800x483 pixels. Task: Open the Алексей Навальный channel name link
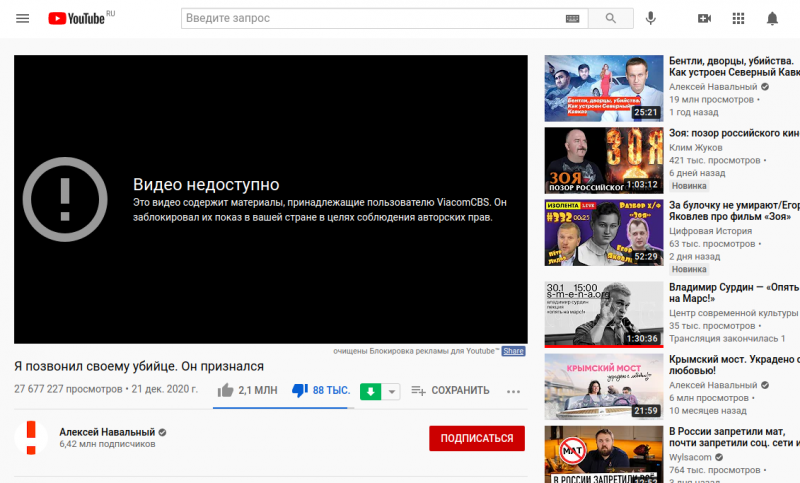[x=105, y=431]
